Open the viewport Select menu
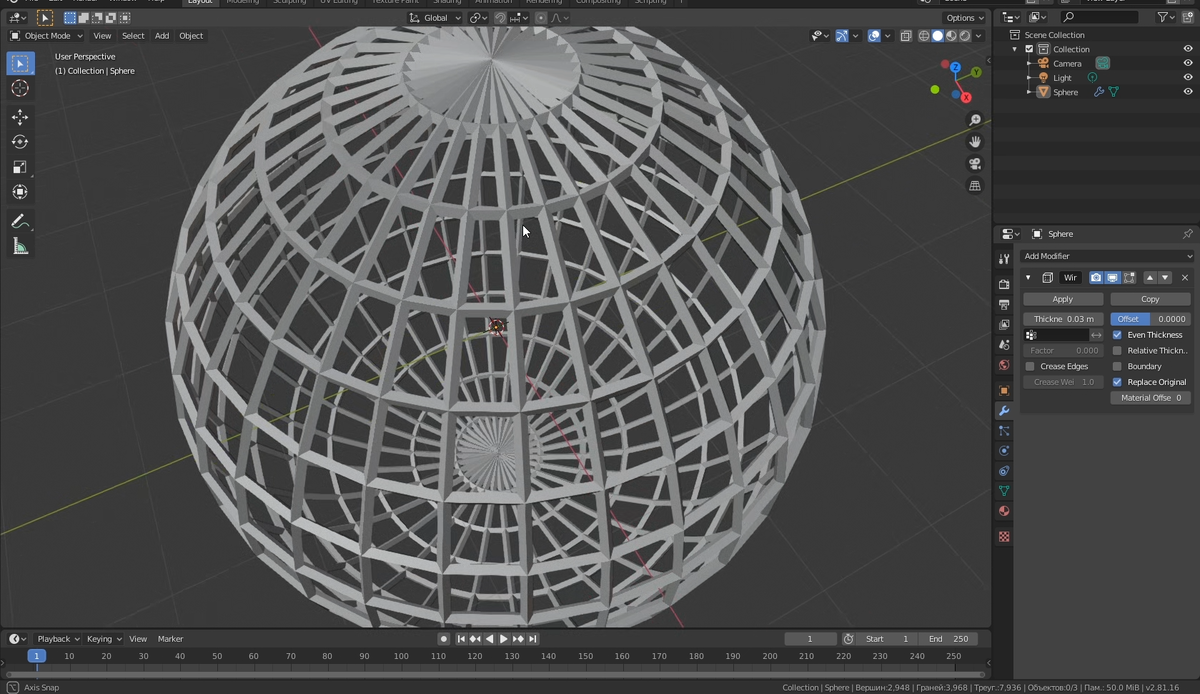 coord(133,36)
